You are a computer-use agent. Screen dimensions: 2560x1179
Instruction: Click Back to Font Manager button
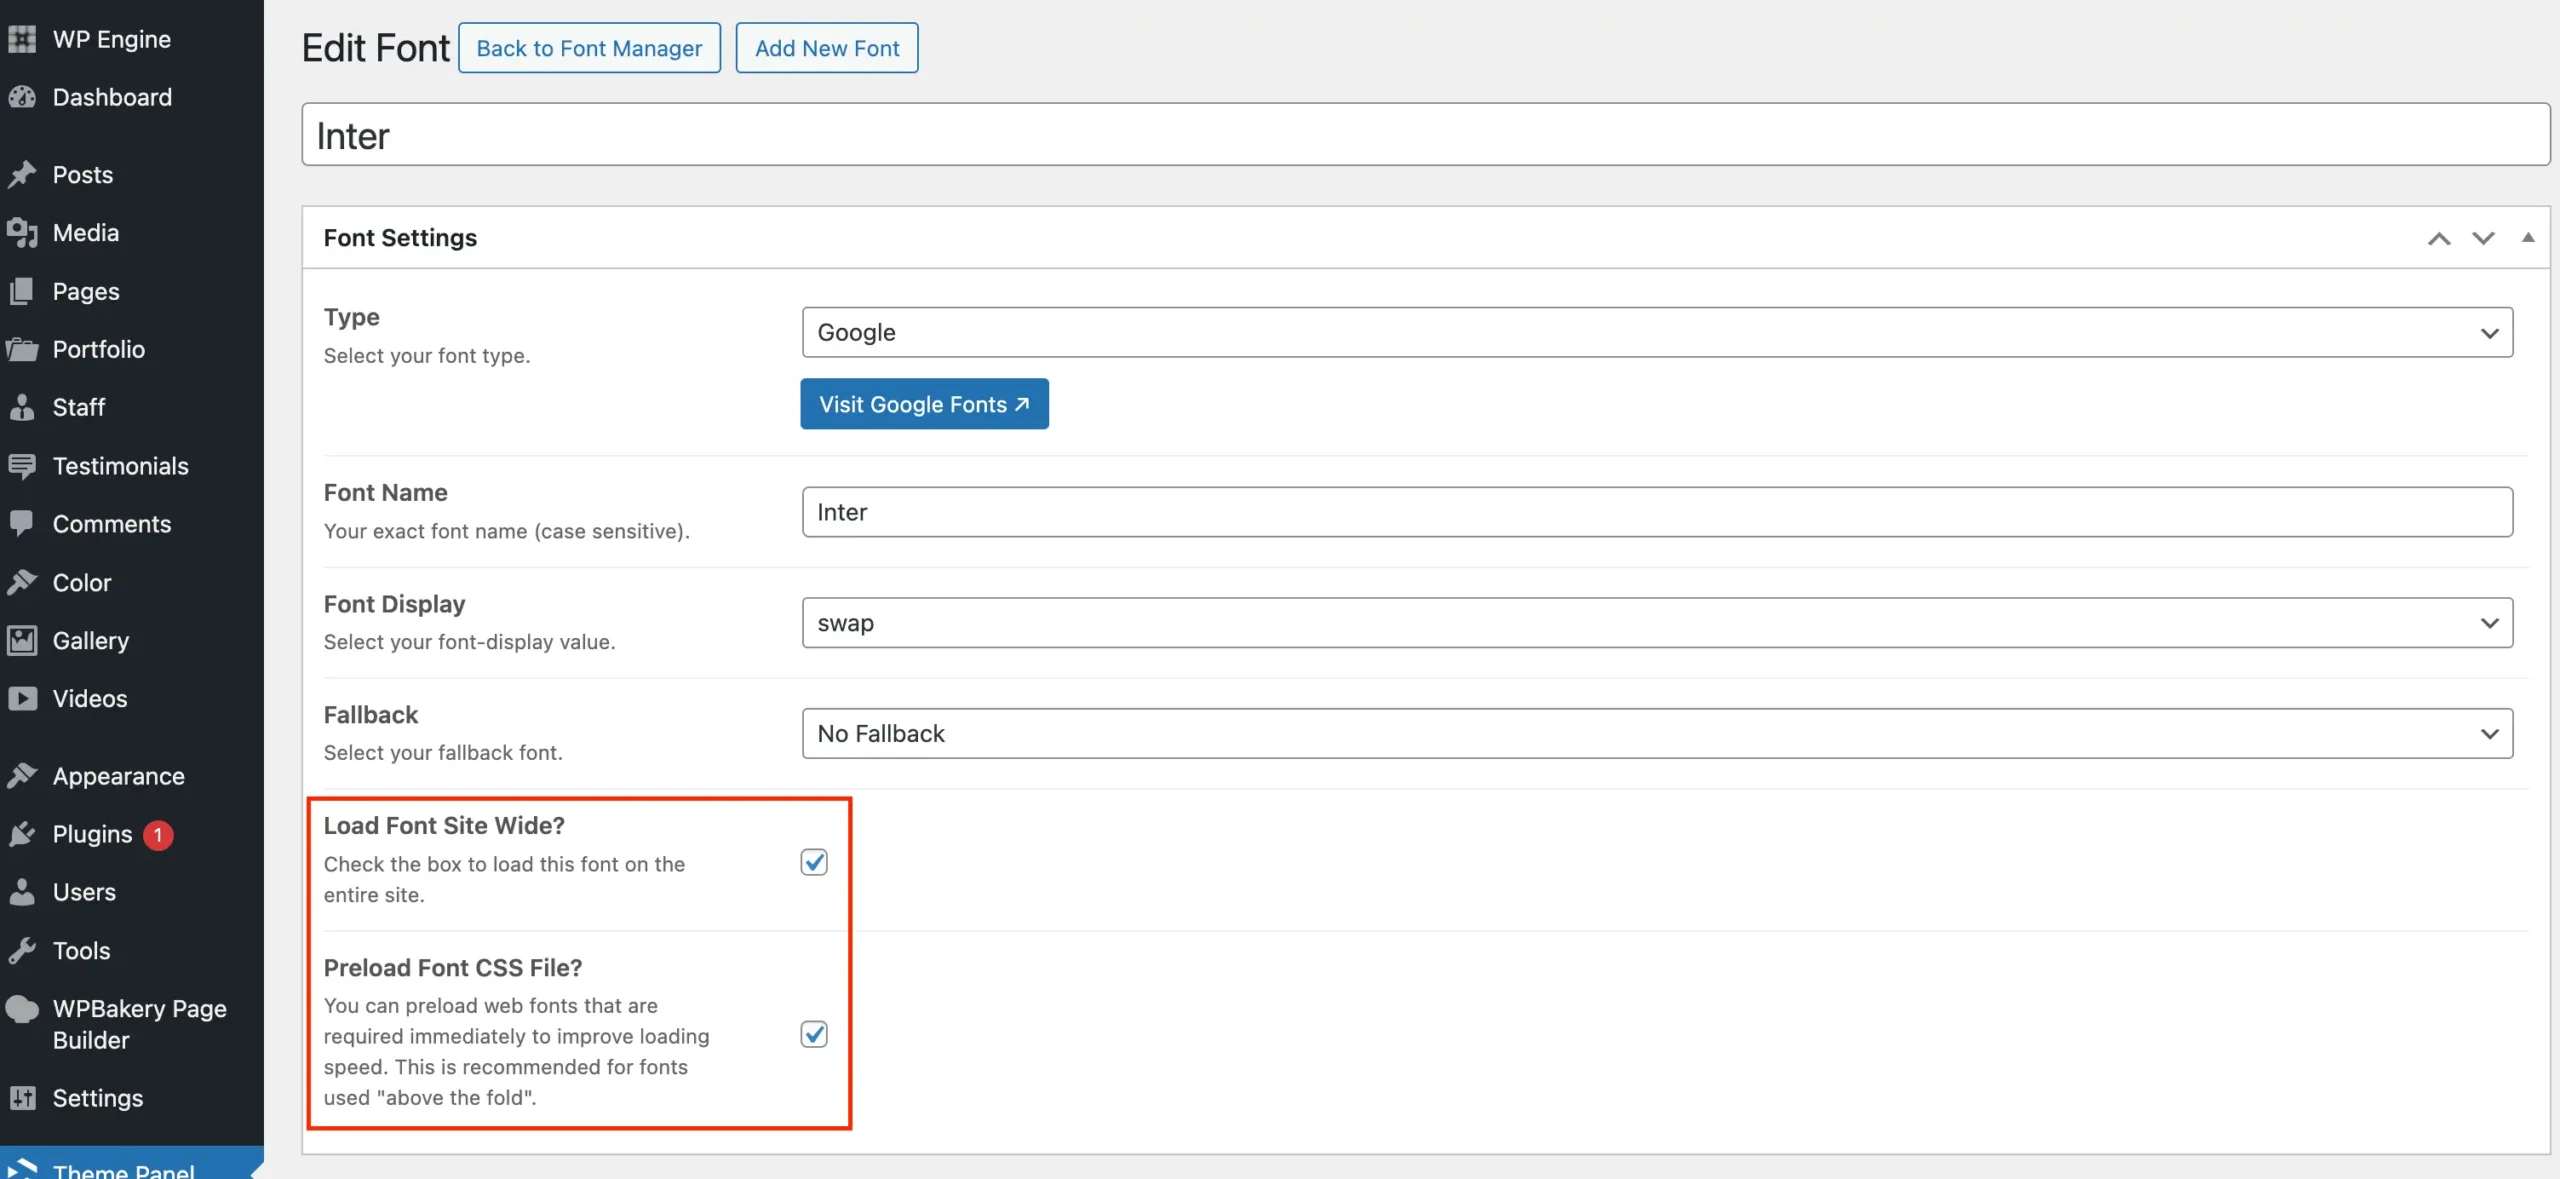coord(589,48)
